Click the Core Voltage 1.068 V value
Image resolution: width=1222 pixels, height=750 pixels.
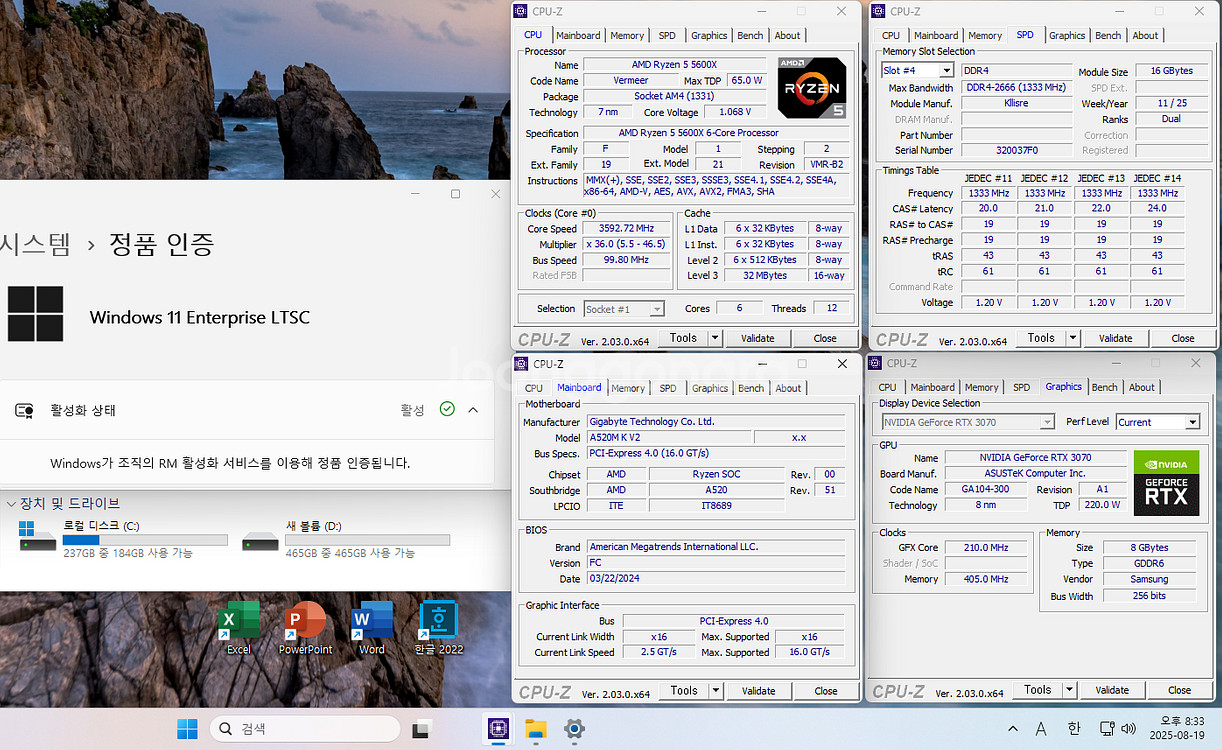[x=735, y=112]
